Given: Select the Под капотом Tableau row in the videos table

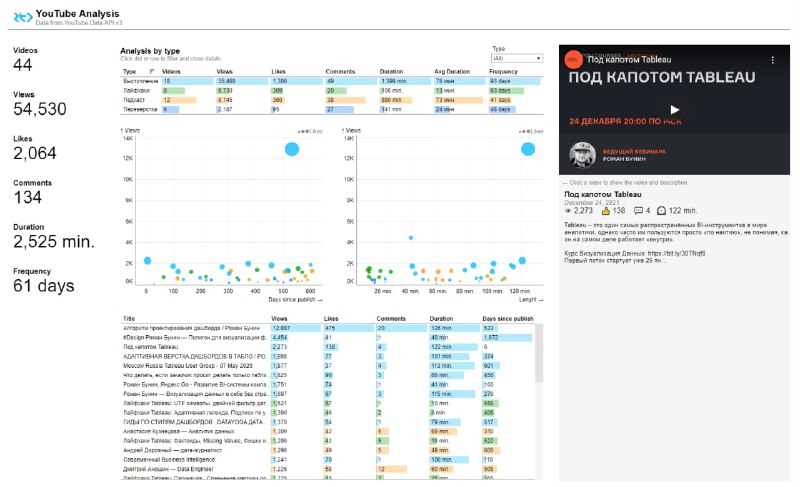Looking at the screenshot, I should tap(328, 347).
